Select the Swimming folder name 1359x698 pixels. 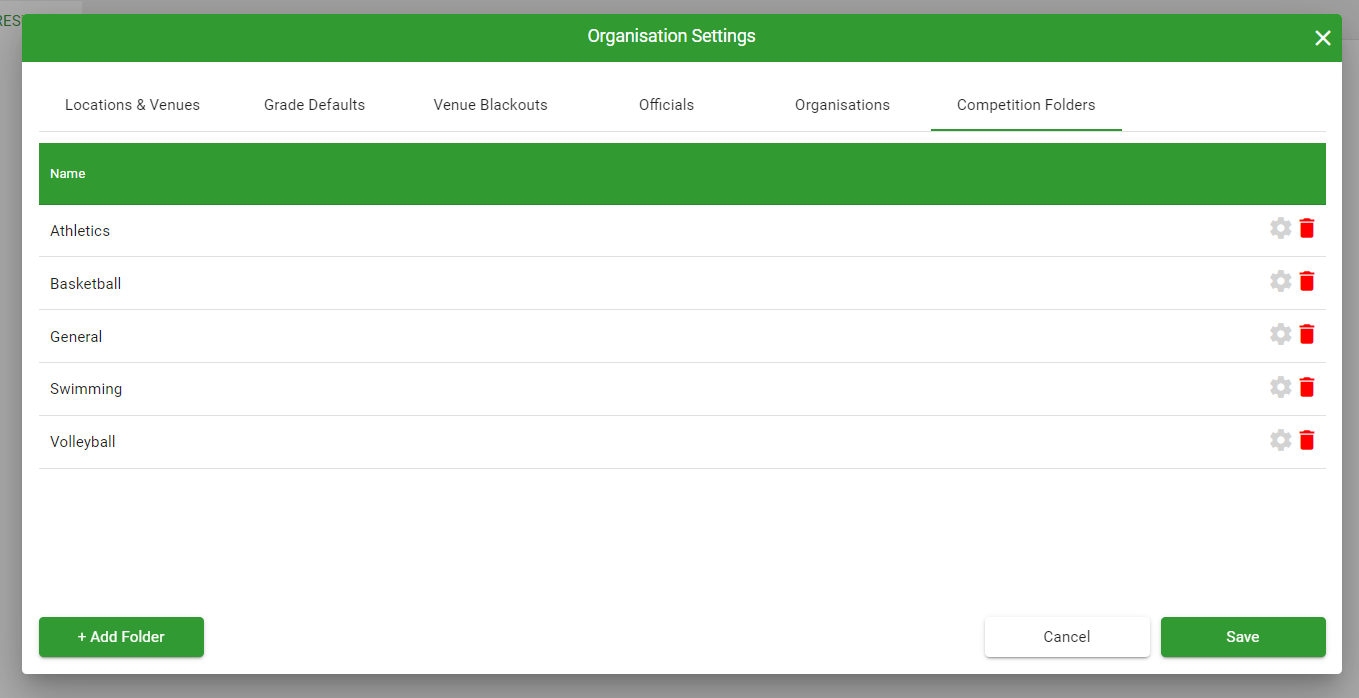(x=86, y=389)
